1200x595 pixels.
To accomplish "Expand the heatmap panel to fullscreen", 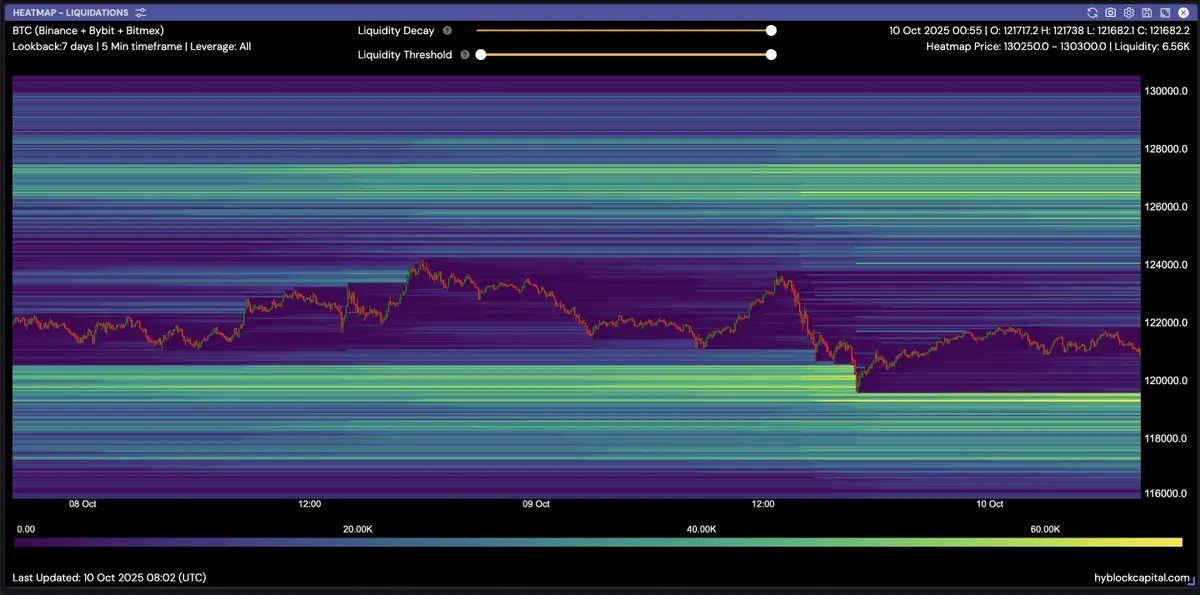I will (x=1163, y=12).
